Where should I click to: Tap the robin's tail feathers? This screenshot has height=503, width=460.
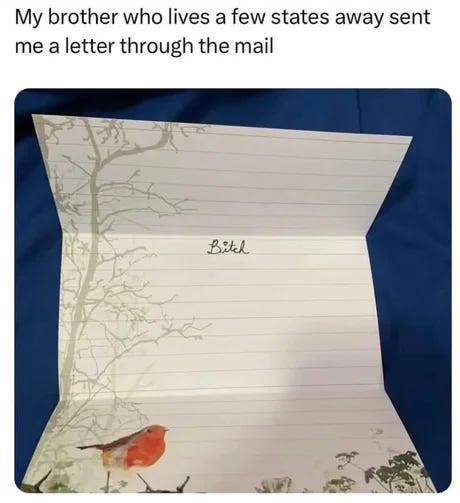[90, 446]
